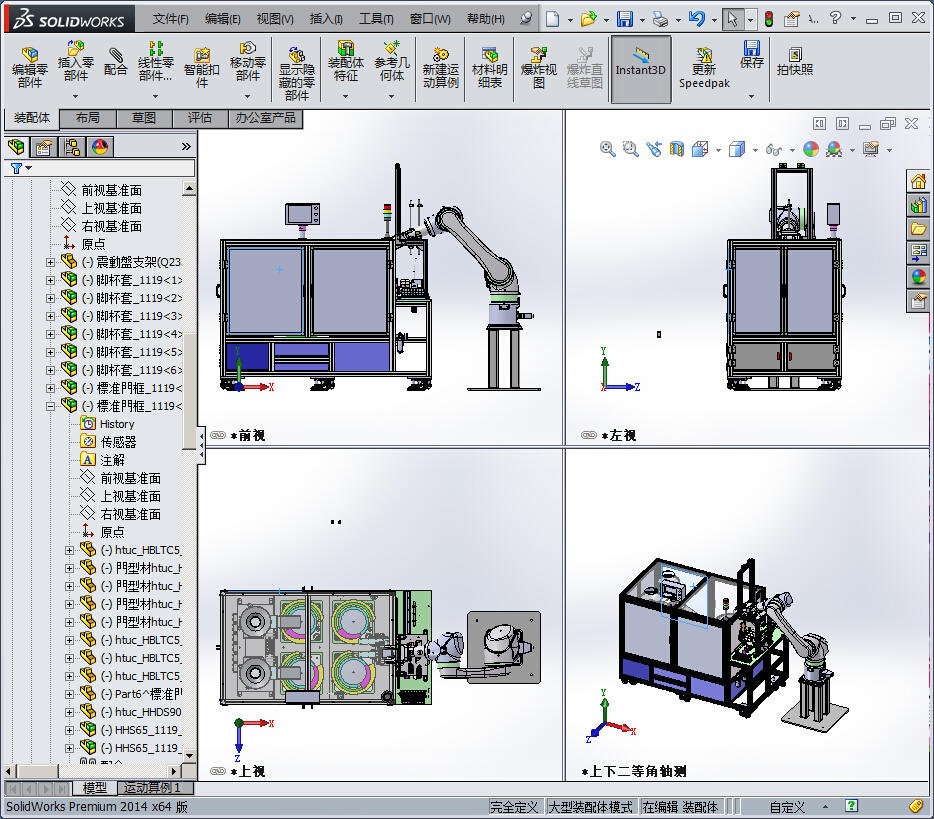The width and height of the screenshot is (934, 819).
Task: Toggle the 大型装配体模式 status bar mode
Action: tap(590, 807)
